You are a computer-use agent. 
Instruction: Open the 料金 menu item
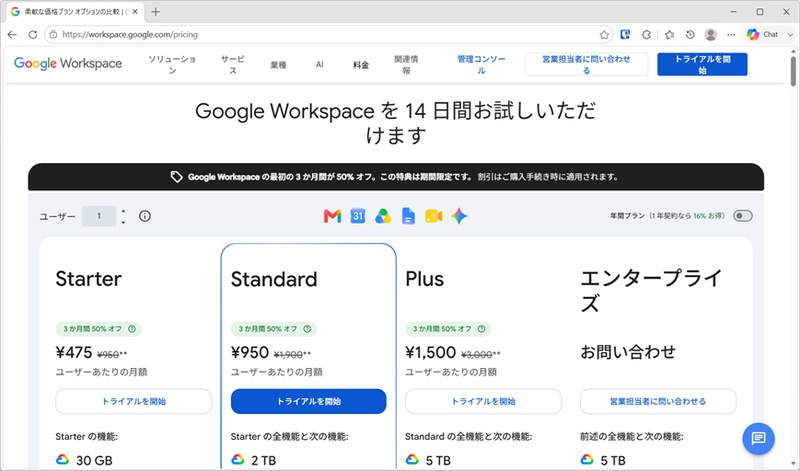361,65
